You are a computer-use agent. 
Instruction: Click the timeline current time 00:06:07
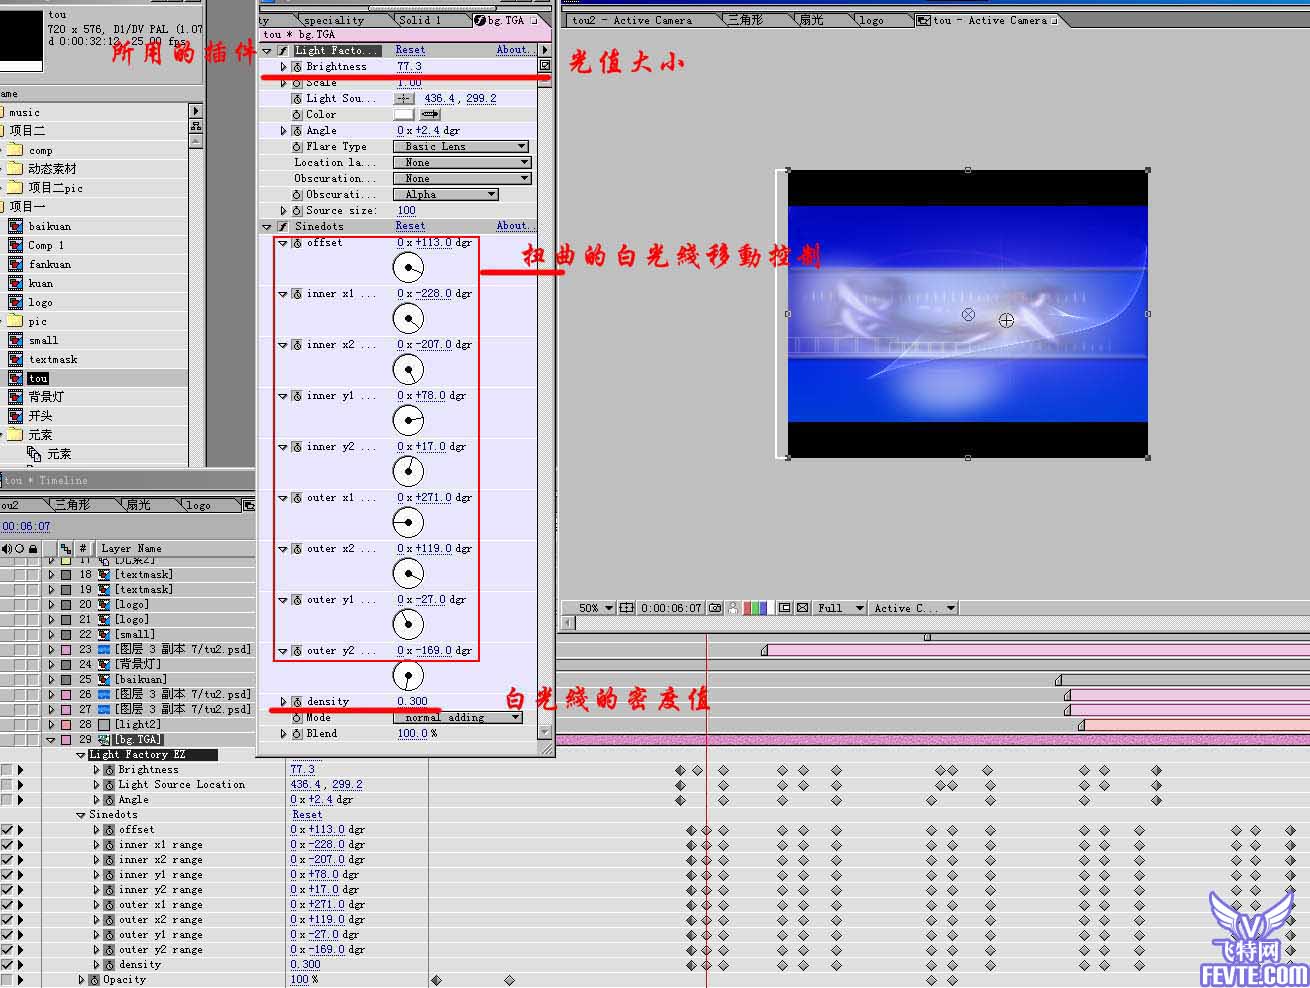click(26, 527)
